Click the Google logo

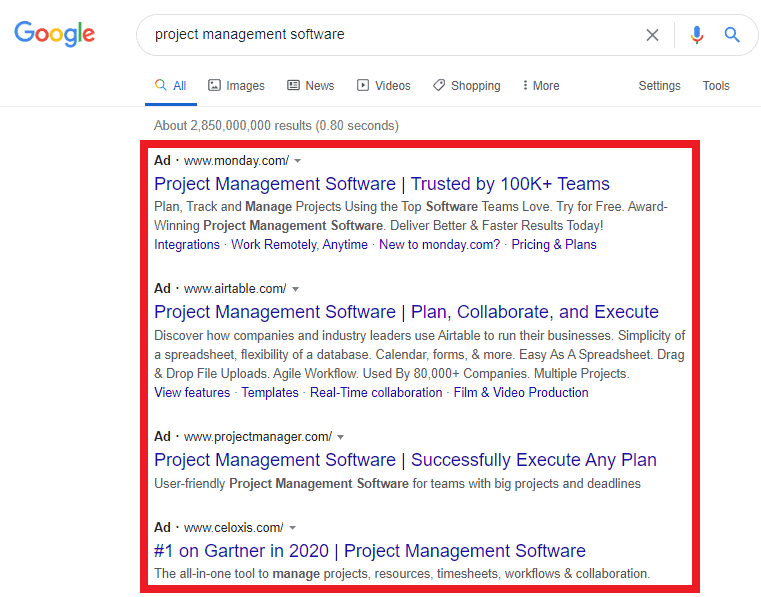(x=54, y=34)
